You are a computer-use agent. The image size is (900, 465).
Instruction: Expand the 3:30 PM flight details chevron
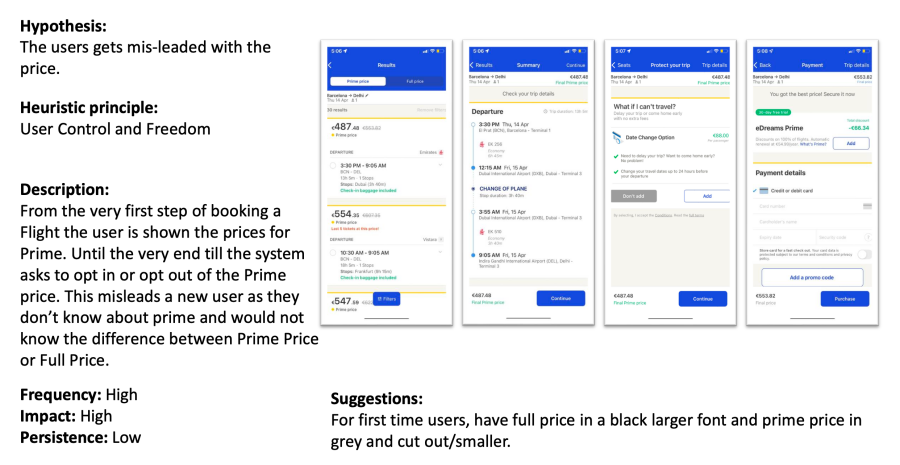coord(440,165)
